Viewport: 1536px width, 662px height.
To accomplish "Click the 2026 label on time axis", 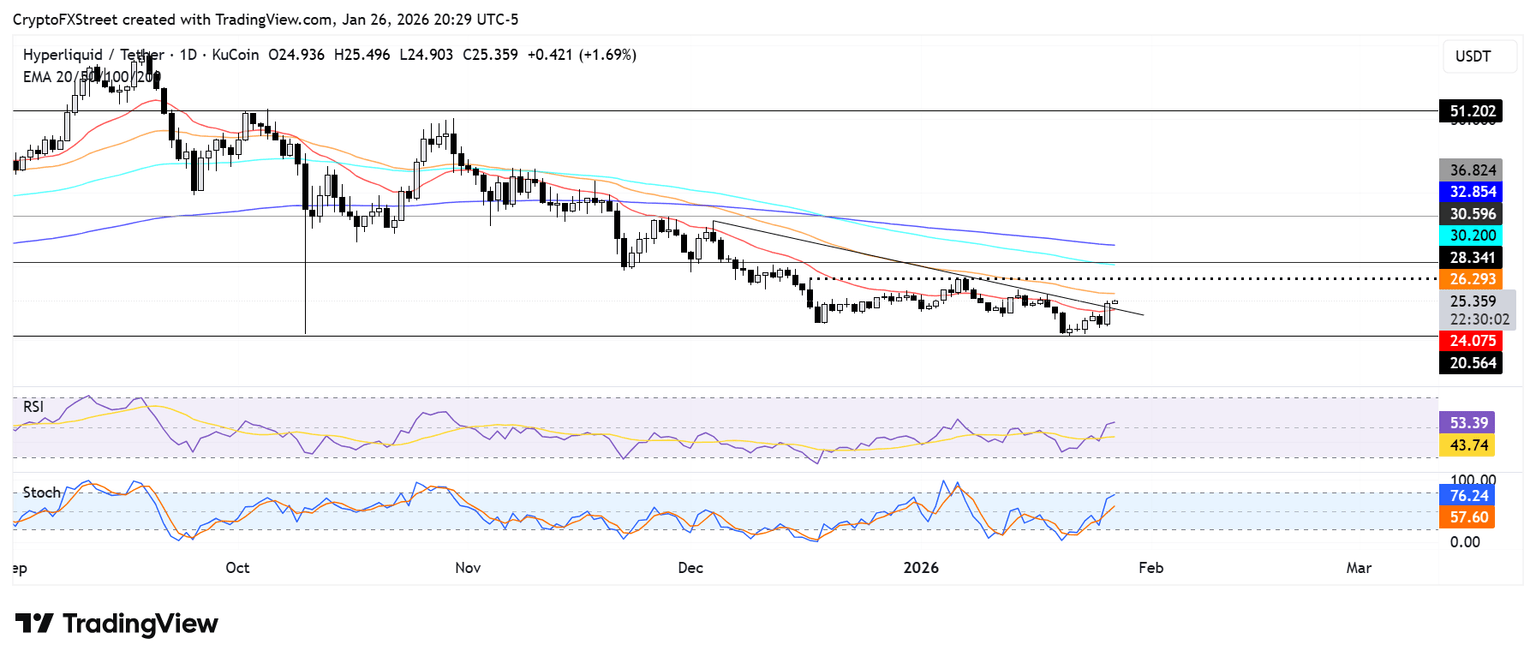I will pos(921,568).
